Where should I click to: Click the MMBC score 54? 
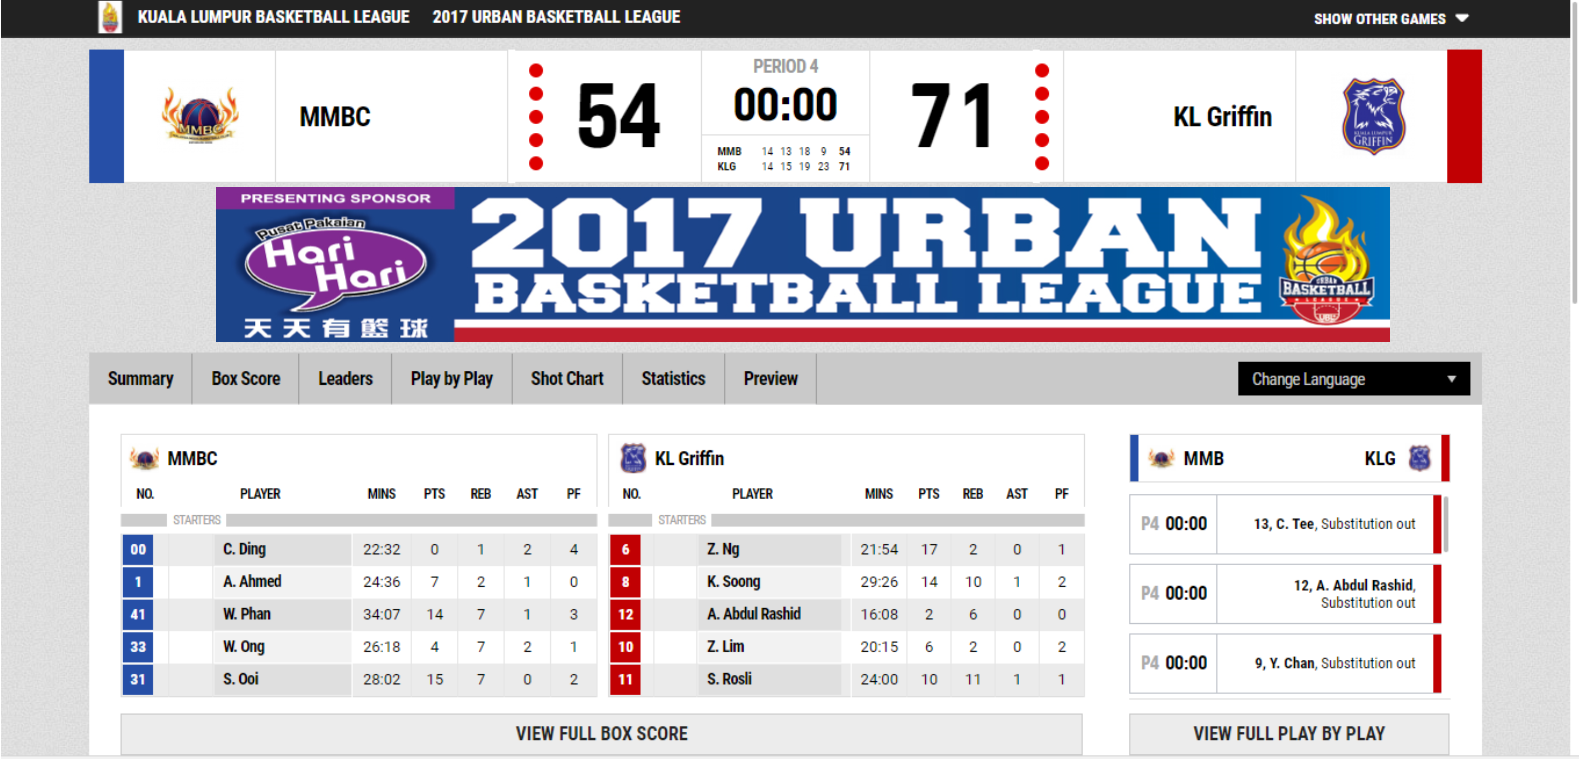[619, 116]
